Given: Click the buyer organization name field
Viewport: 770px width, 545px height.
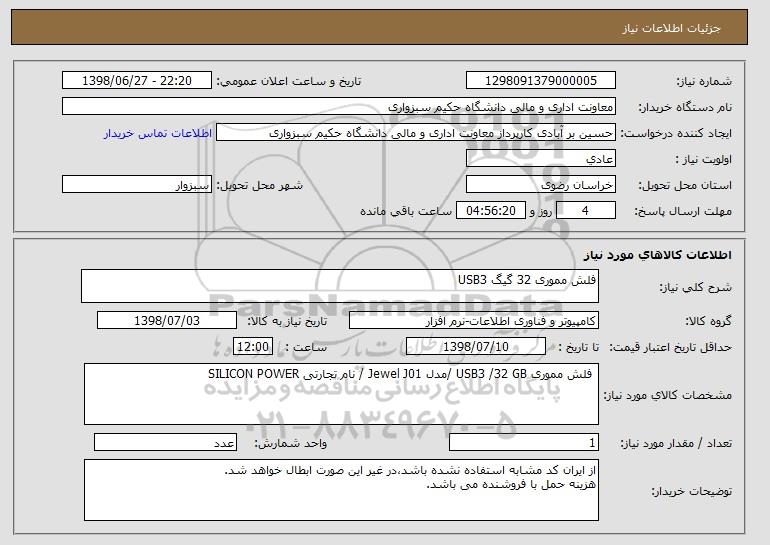Looking at the screenshot, I should pyautogui.click(x=339, y=107).
